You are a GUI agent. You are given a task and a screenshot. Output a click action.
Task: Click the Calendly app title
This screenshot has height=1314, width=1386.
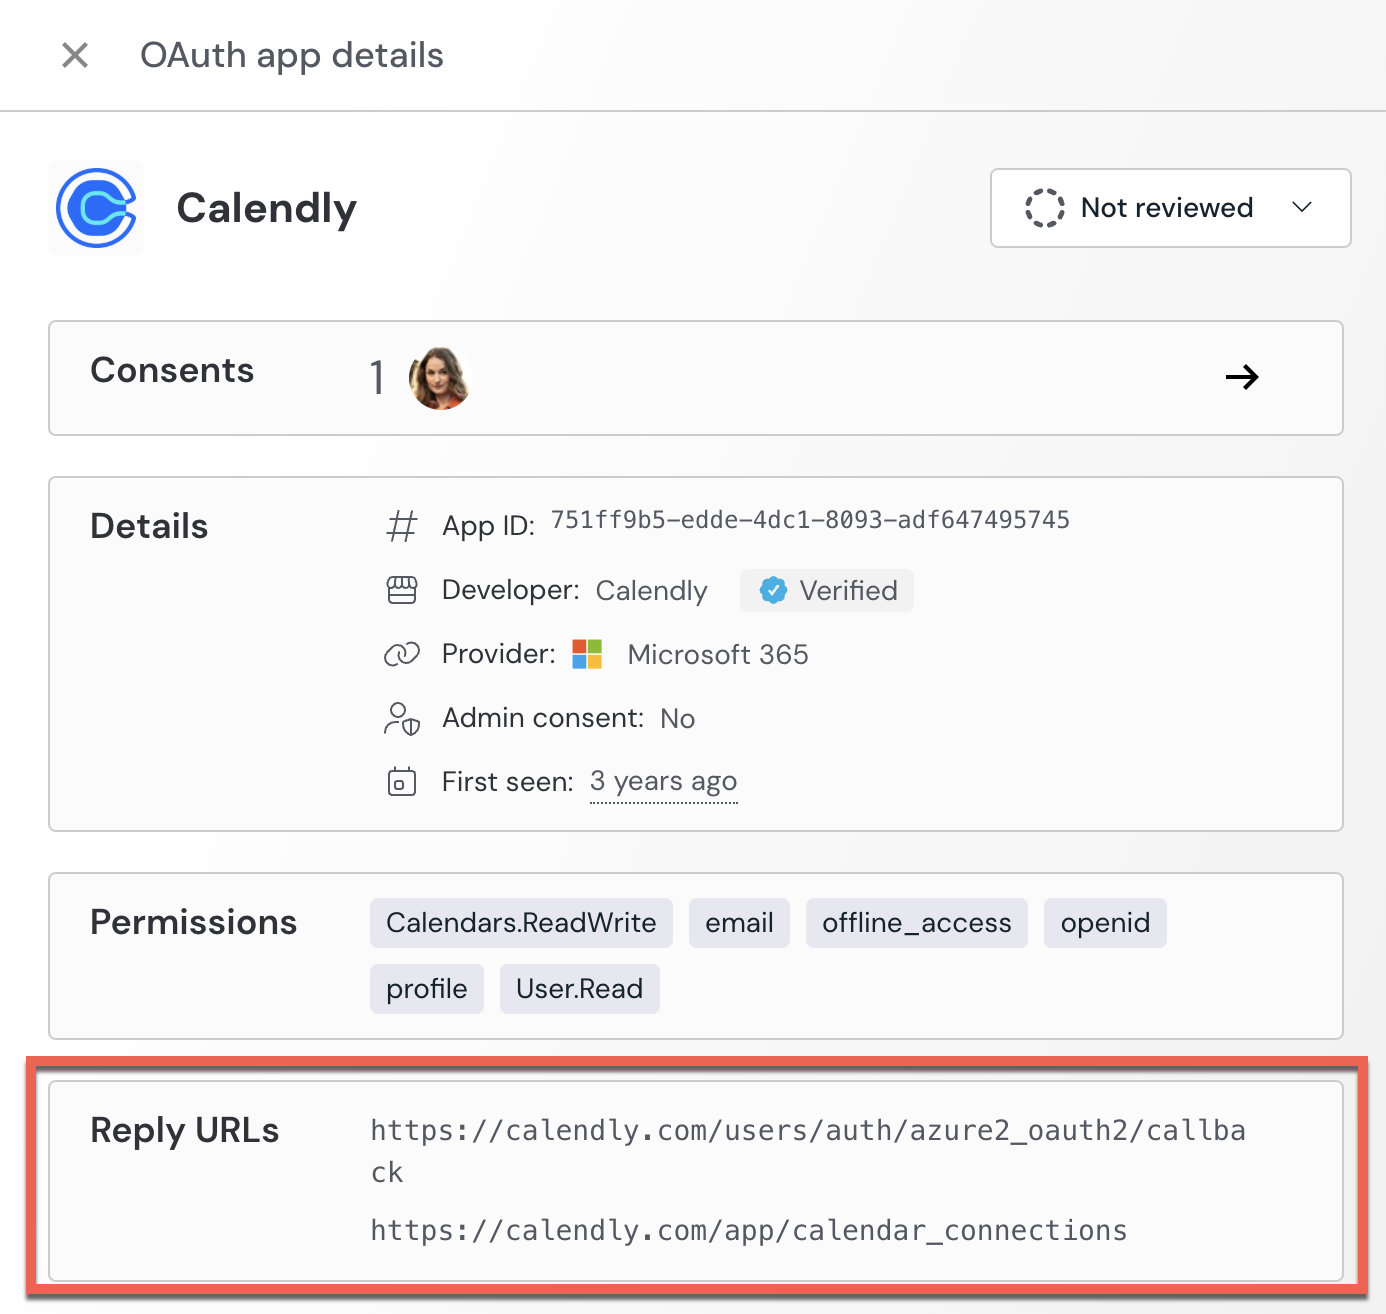[x=267, y=208]
